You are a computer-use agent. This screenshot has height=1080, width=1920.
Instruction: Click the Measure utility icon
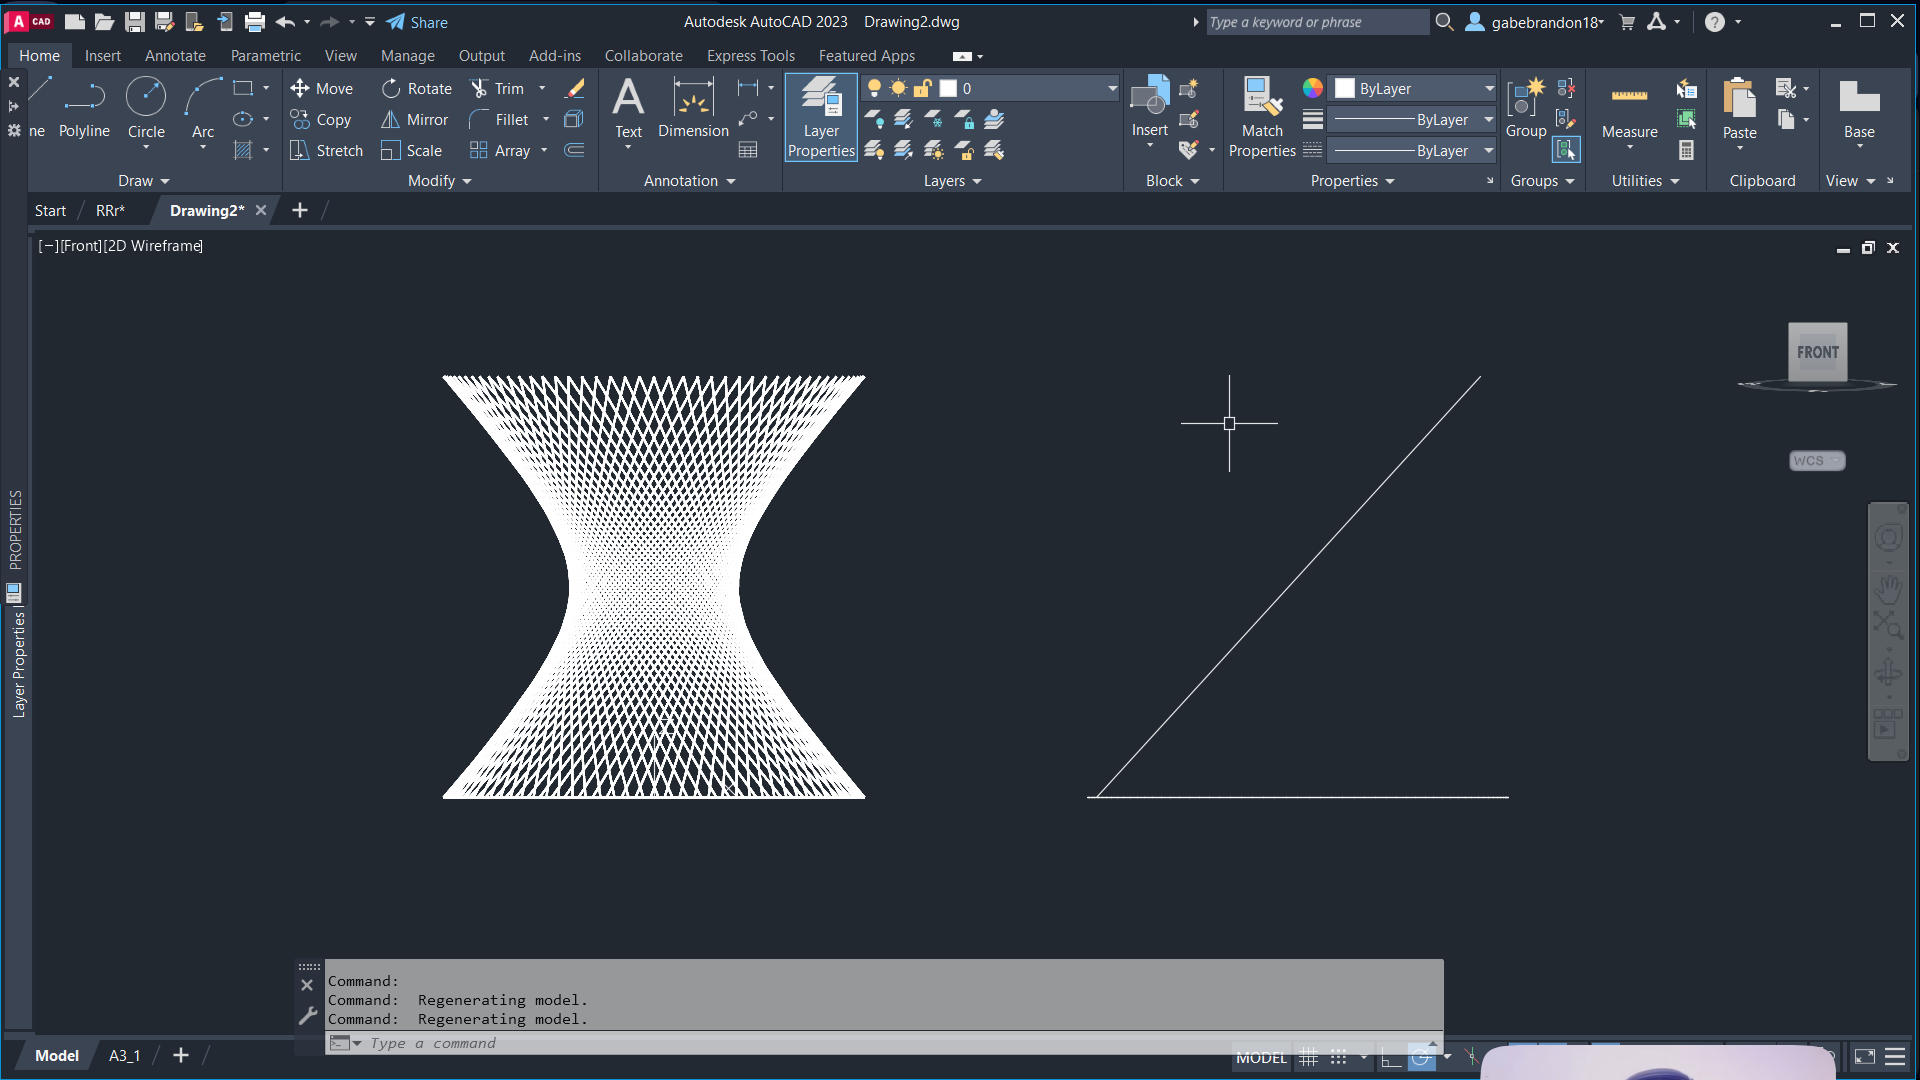(x=1629, y=98)
